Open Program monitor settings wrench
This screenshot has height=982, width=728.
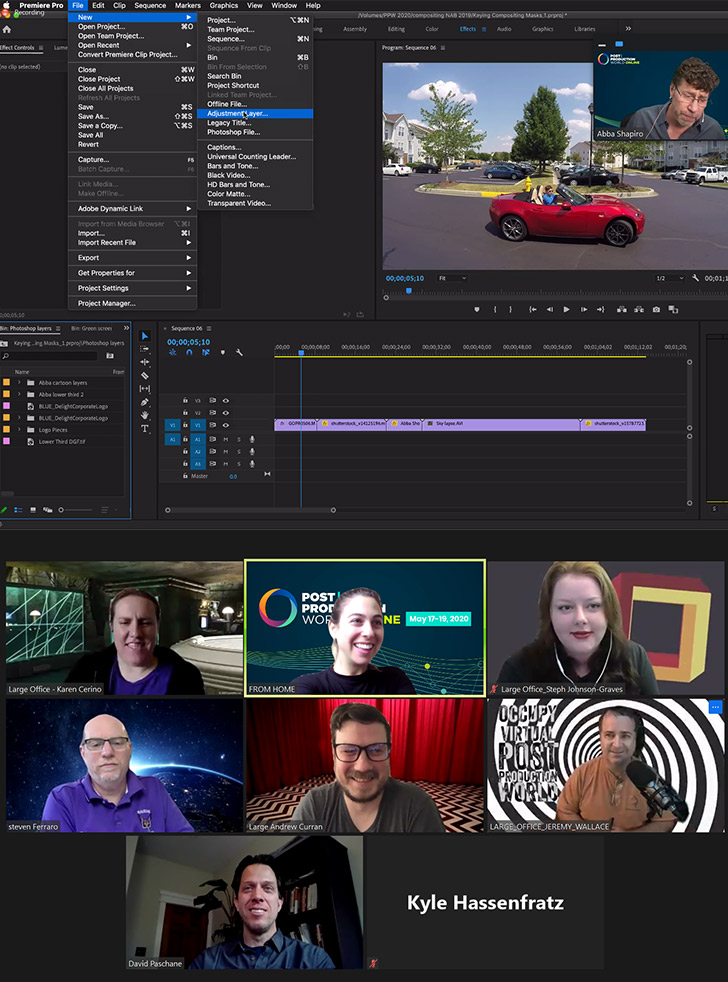695,277
